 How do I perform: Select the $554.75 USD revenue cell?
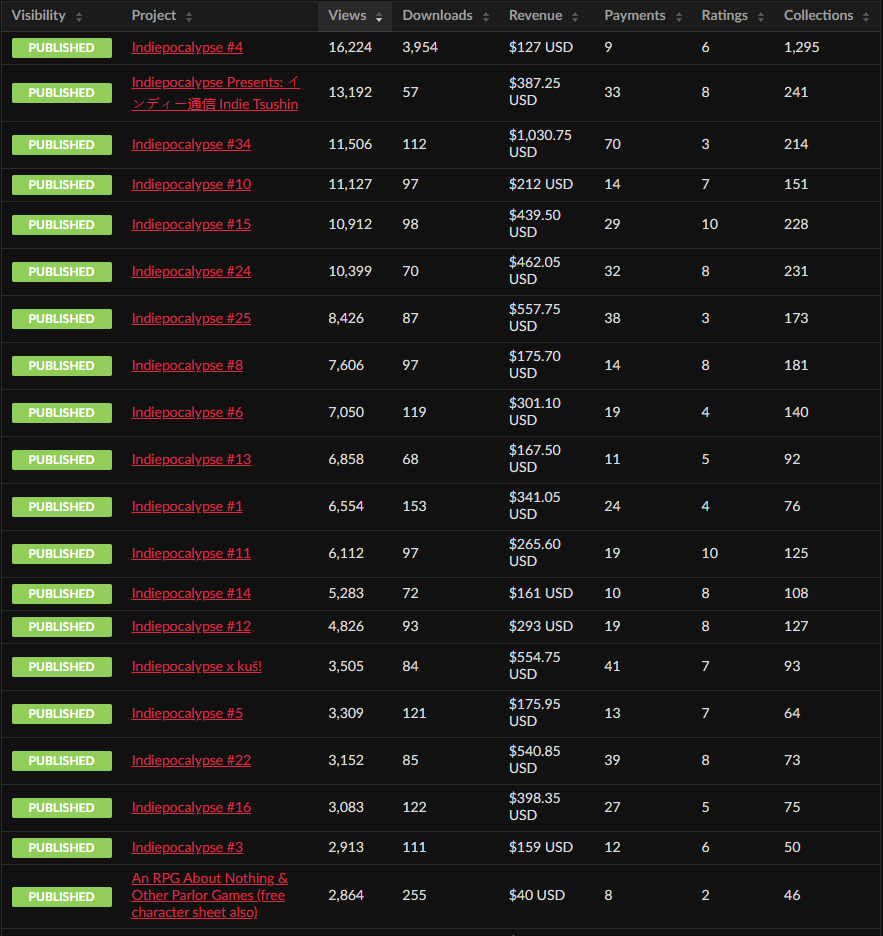[535, 666]
